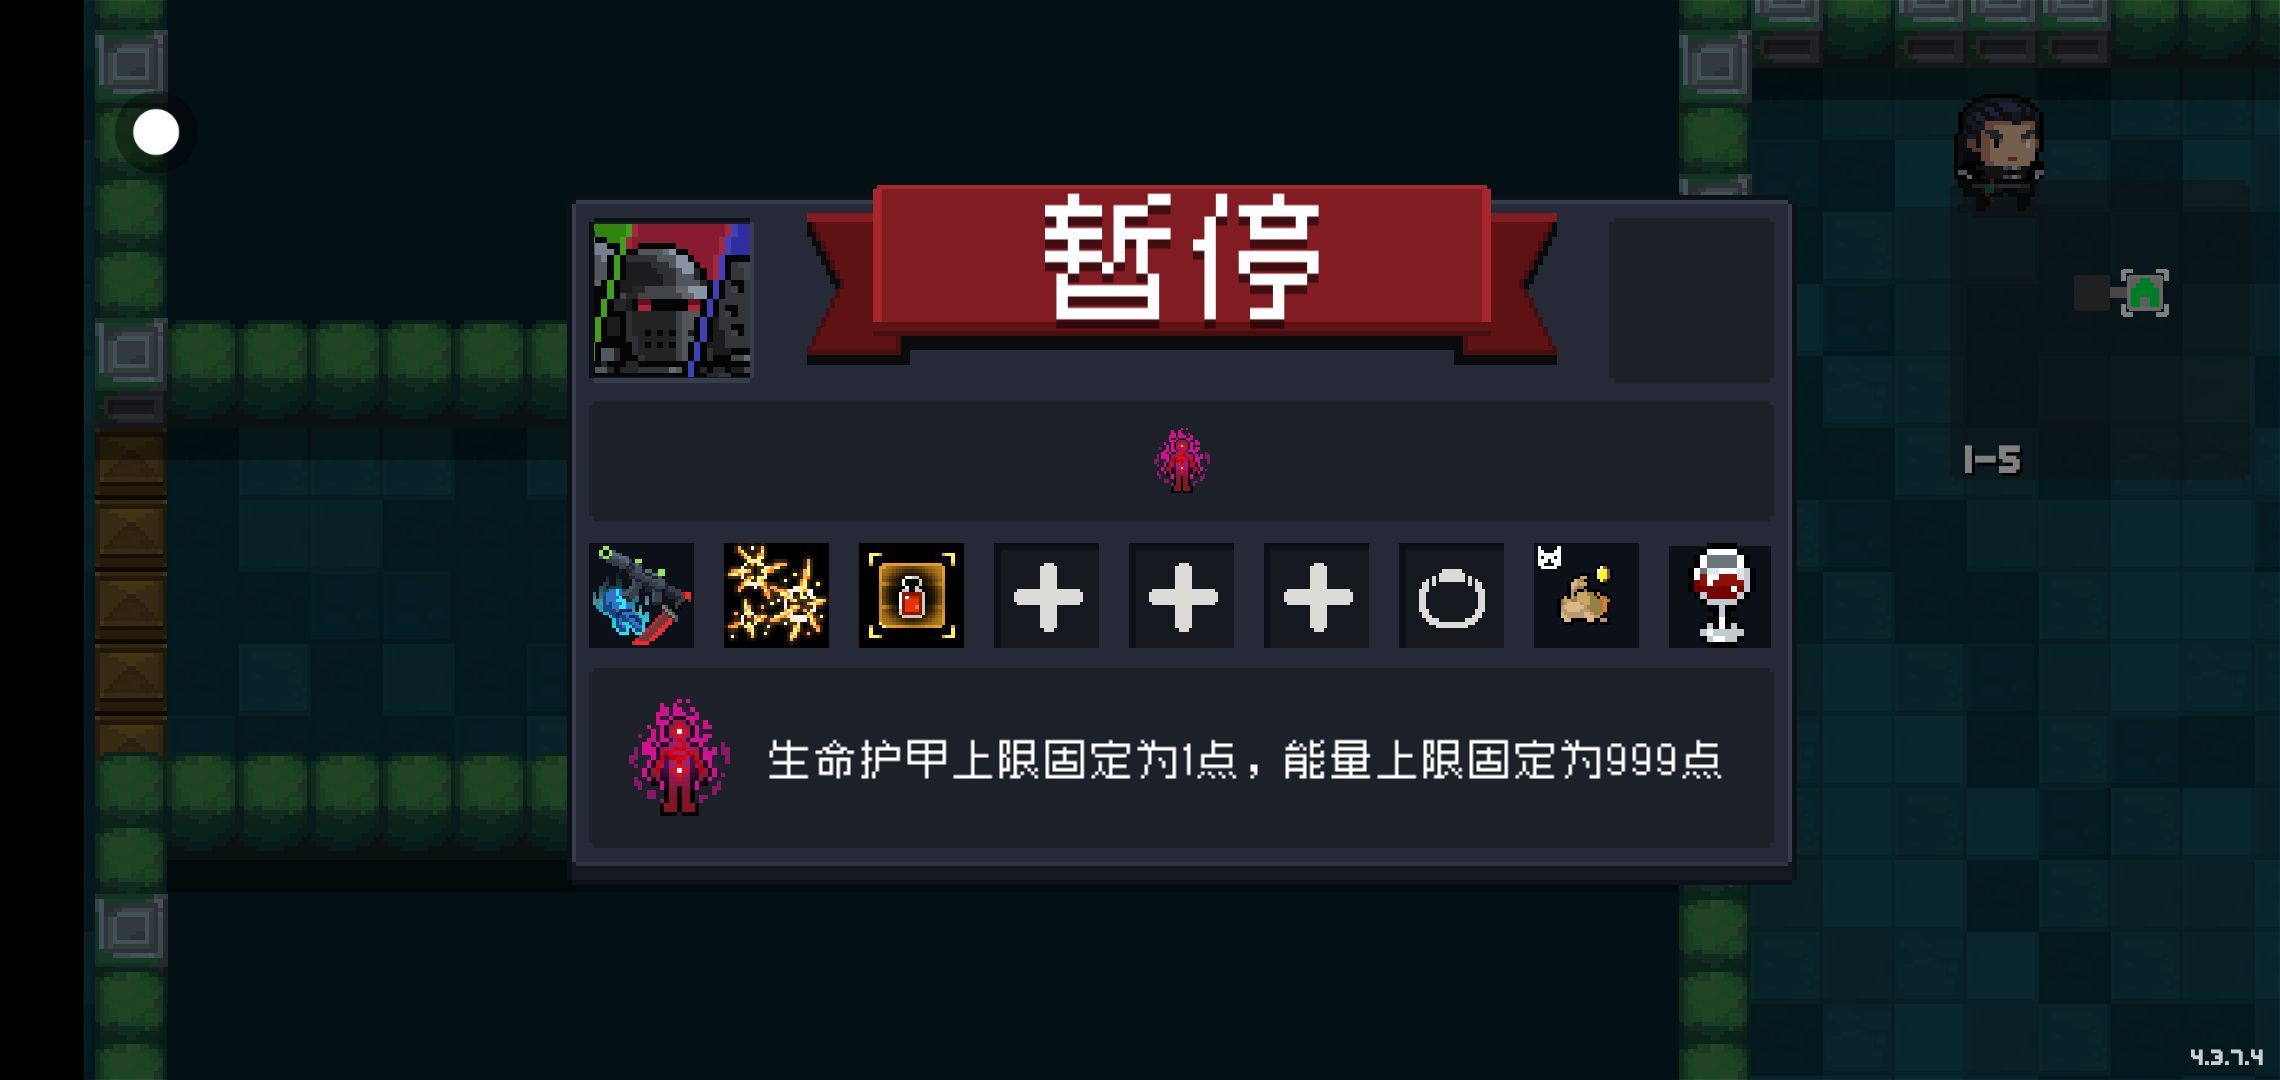Select the green house room on minimap

[2145, 293]
